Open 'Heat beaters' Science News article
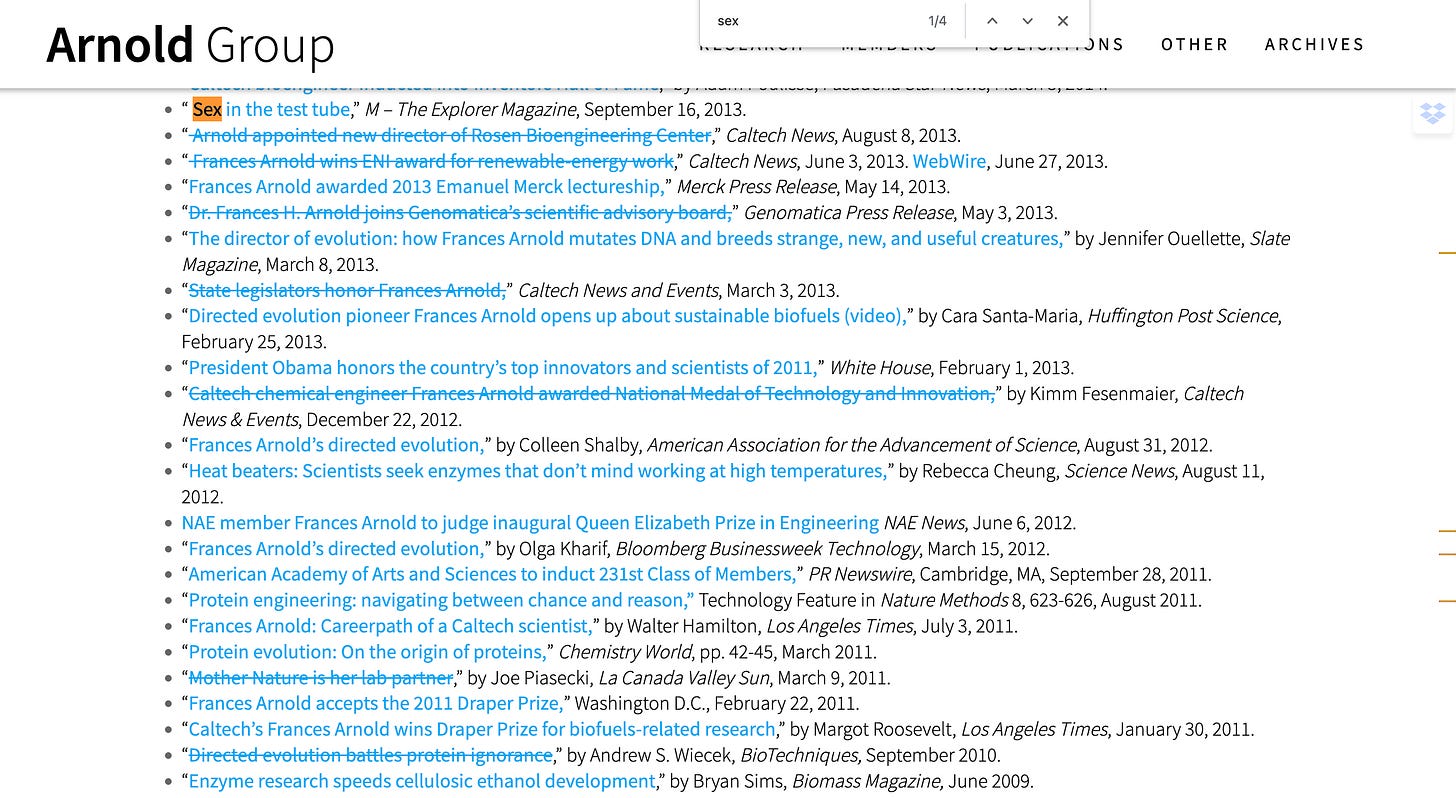The image size is (1456, 798). (538, 471)
